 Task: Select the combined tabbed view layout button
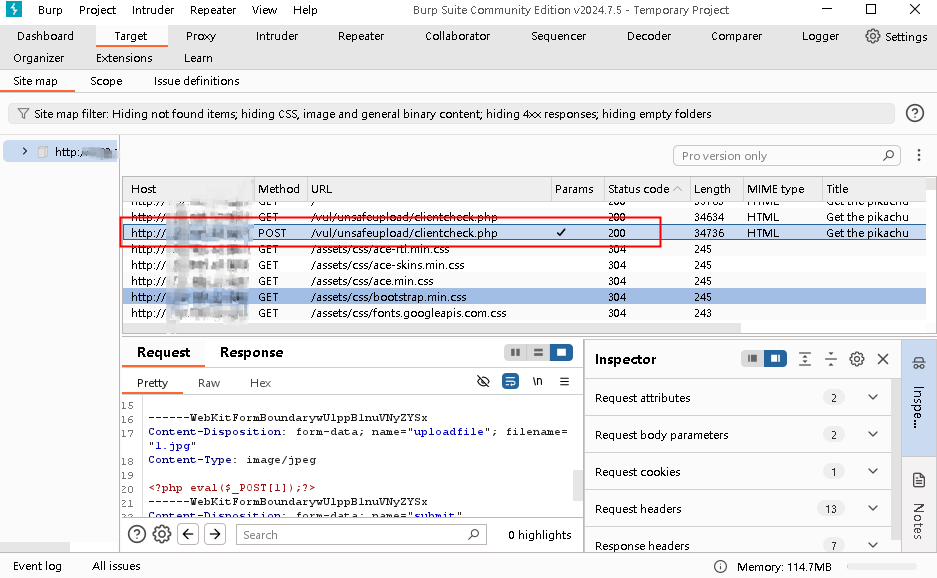(561, 353)
